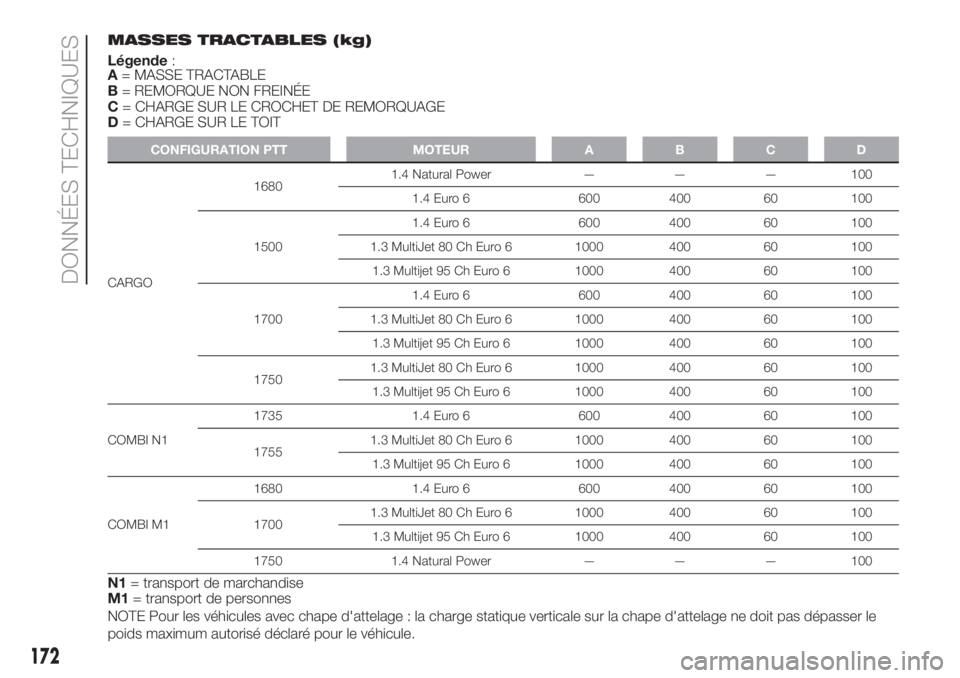This screenshot has width=960, height=678.
Task: Click table column header 'A'
Action: click(x=589, y=150)
